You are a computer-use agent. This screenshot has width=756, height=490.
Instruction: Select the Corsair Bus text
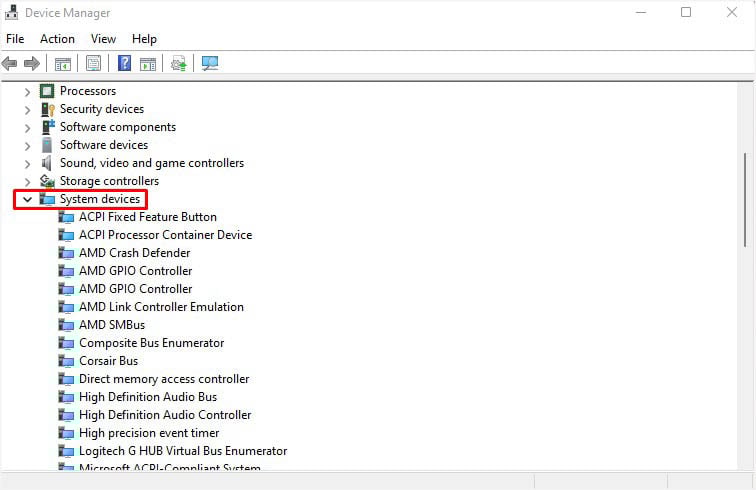(x=108, y=361)
